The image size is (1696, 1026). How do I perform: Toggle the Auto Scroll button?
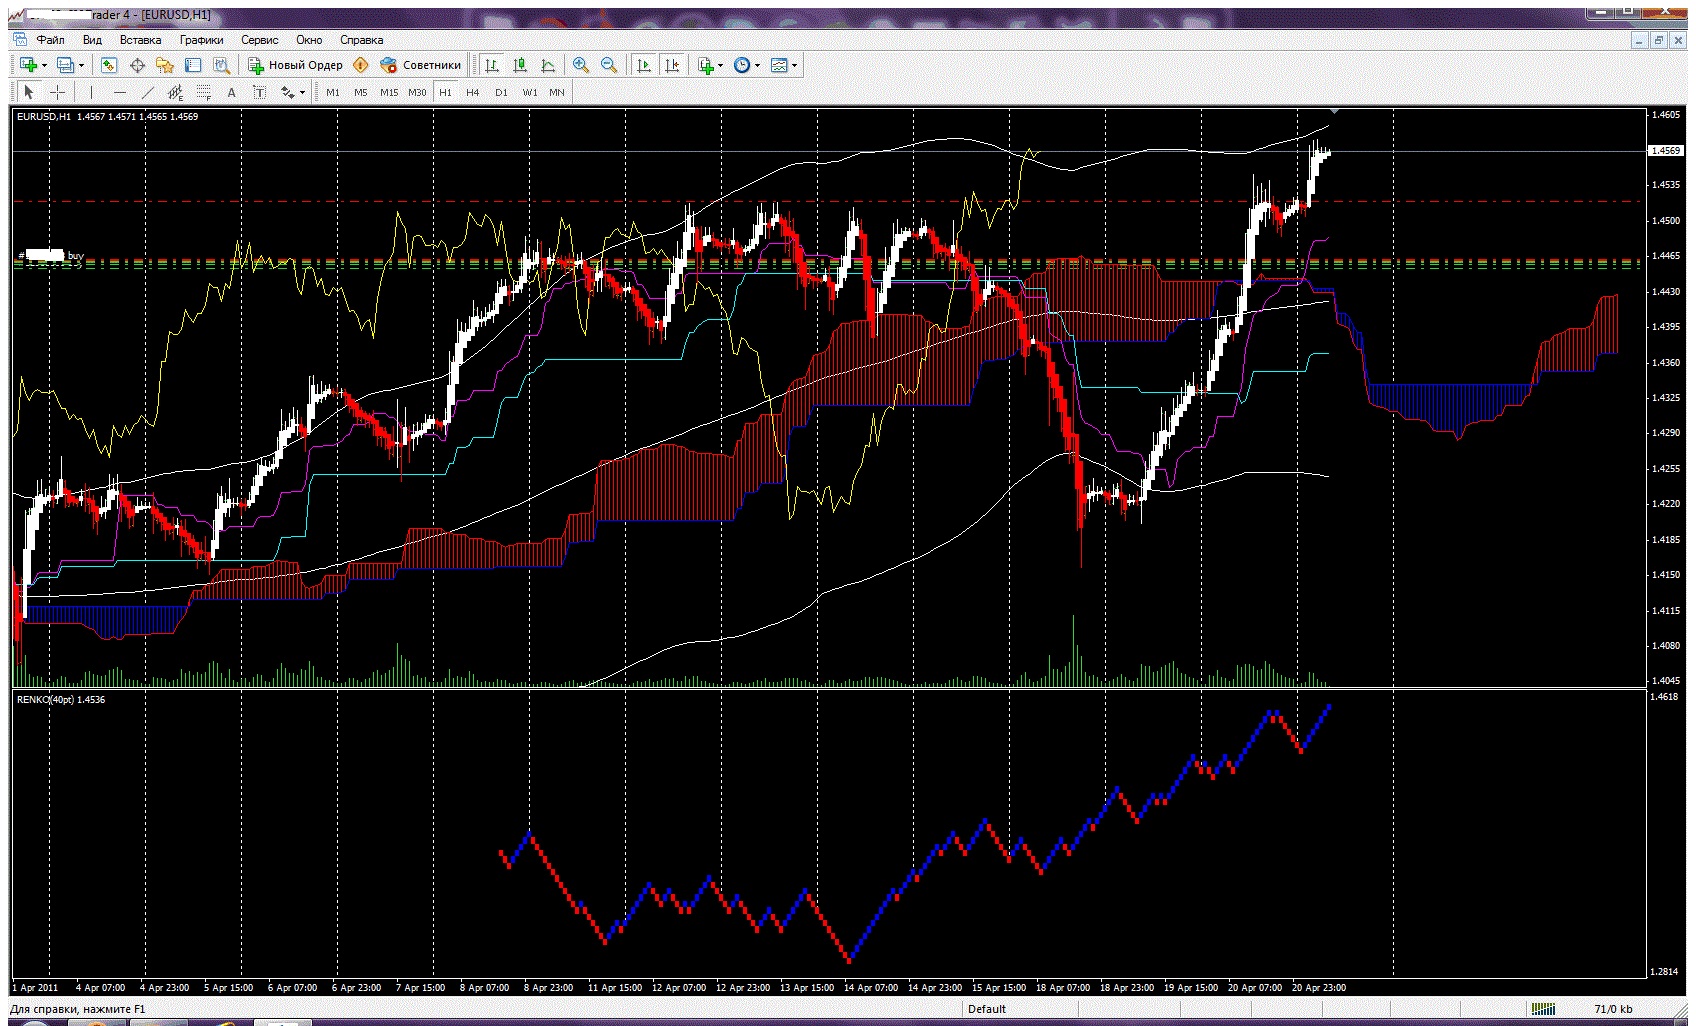point(644,65)
